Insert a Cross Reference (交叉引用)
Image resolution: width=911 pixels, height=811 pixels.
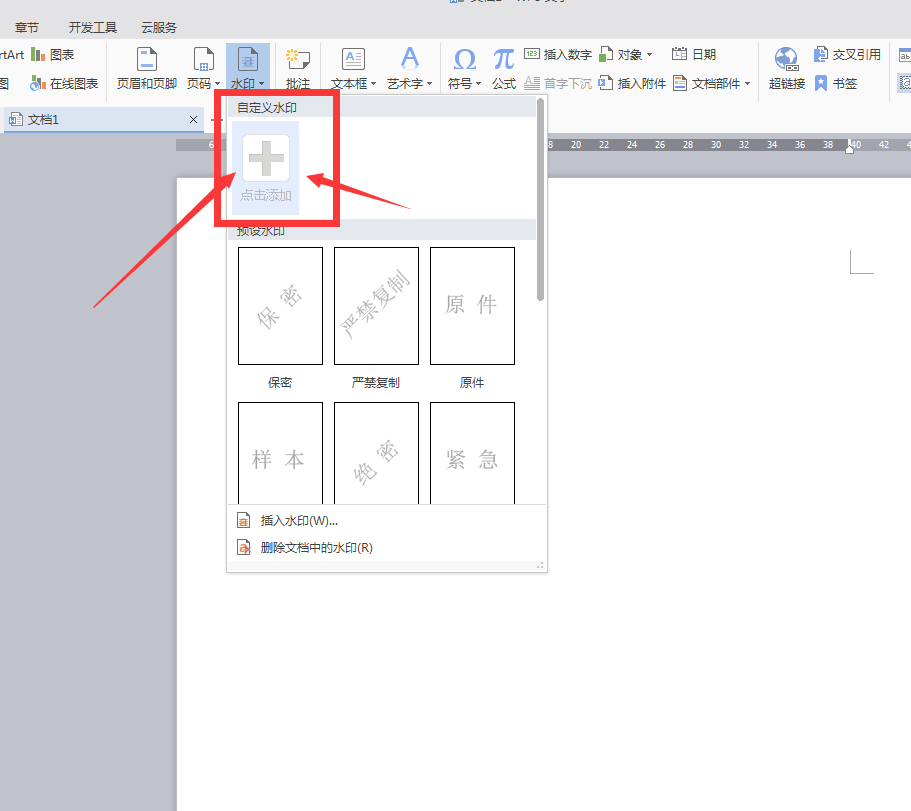847,55
